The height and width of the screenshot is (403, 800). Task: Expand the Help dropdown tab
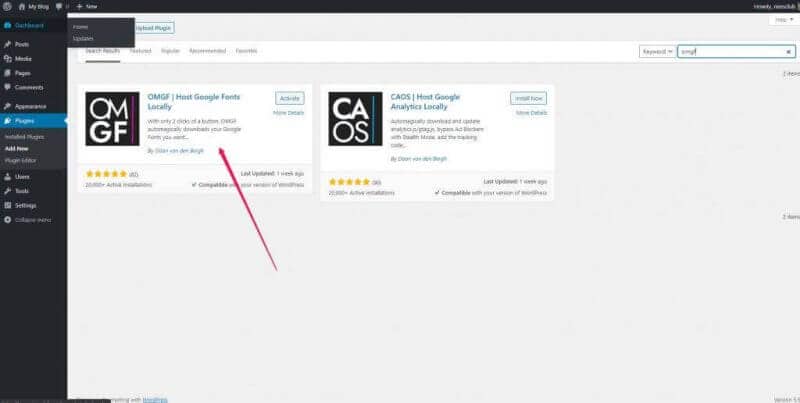pos(784,20)
